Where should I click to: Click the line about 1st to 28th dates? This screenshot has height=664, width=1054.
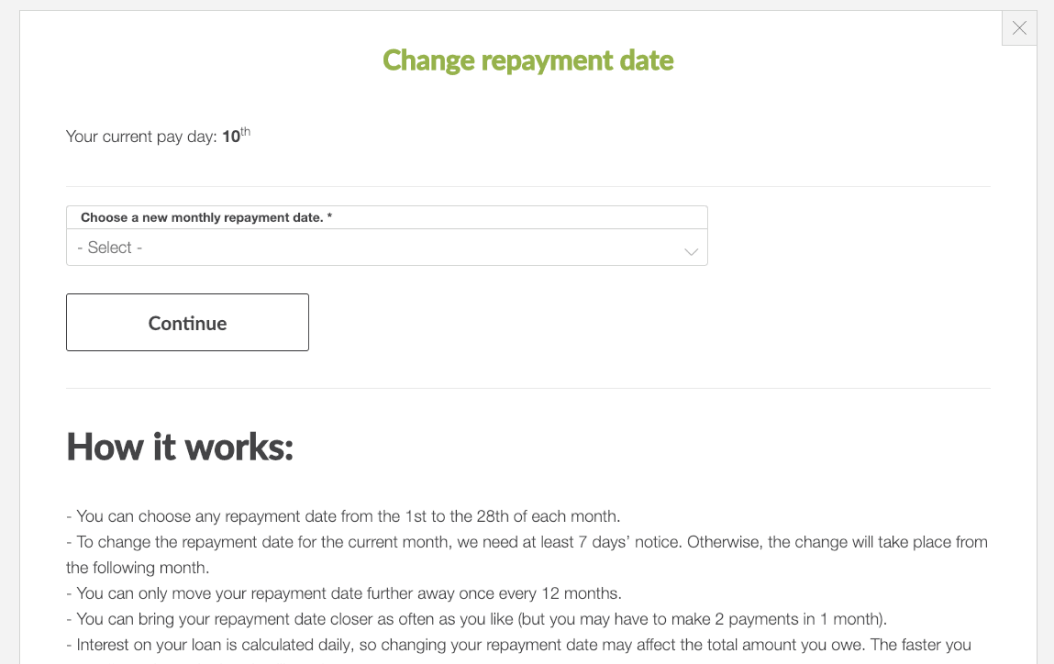pos(343,516)
